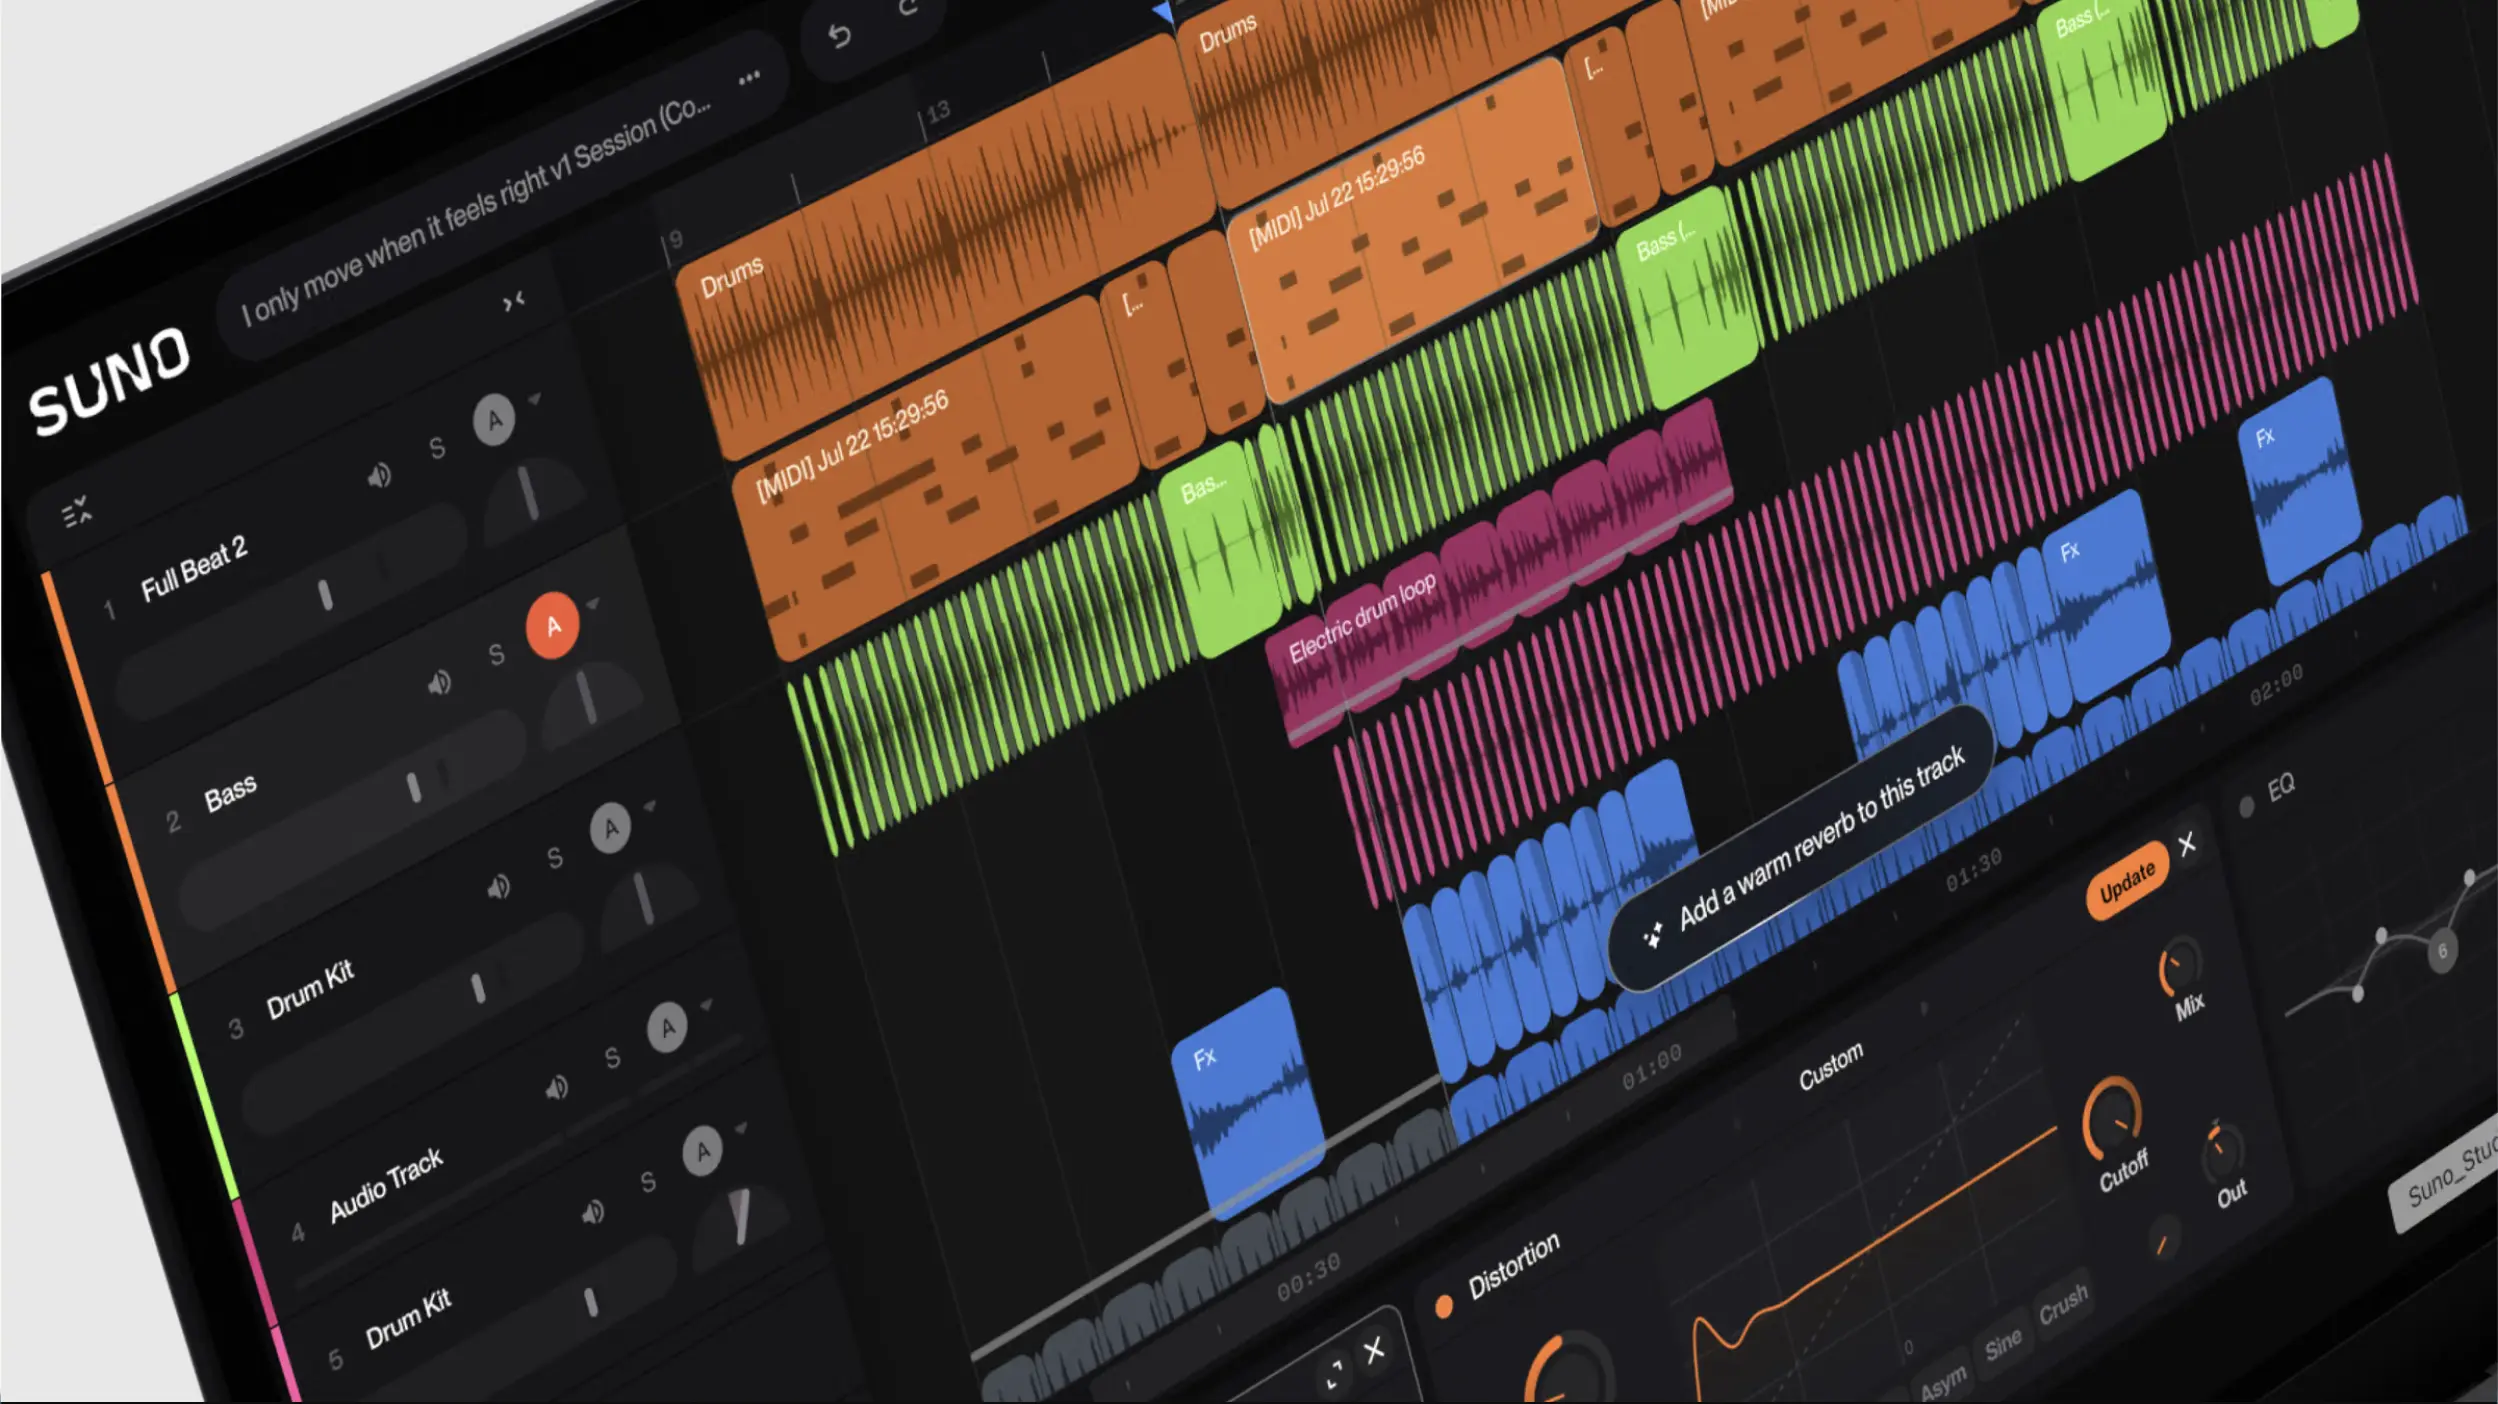Click the track list collapse icon above Full Beat 2

click(x=77, y=513)
